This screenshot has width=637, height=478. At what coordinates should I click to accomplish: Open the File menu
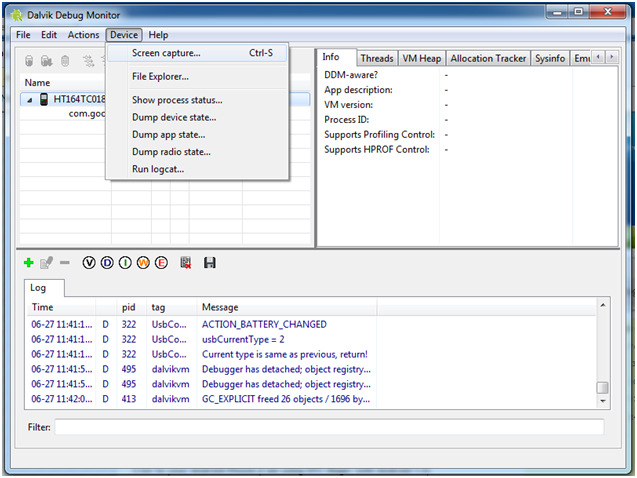point(23,35)
